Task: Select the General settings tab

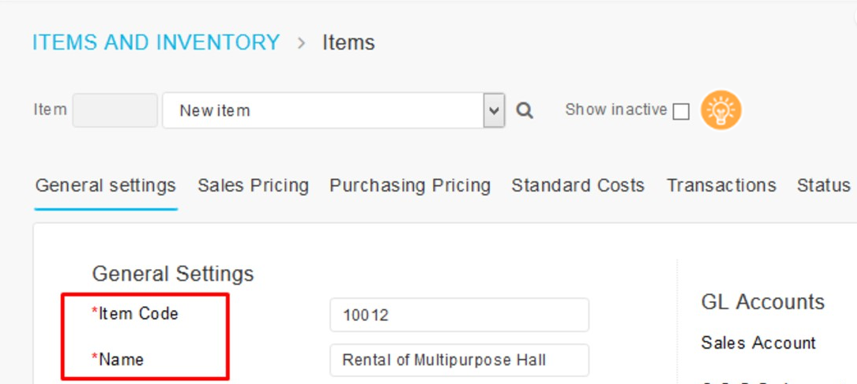Action: click(105, 186)
